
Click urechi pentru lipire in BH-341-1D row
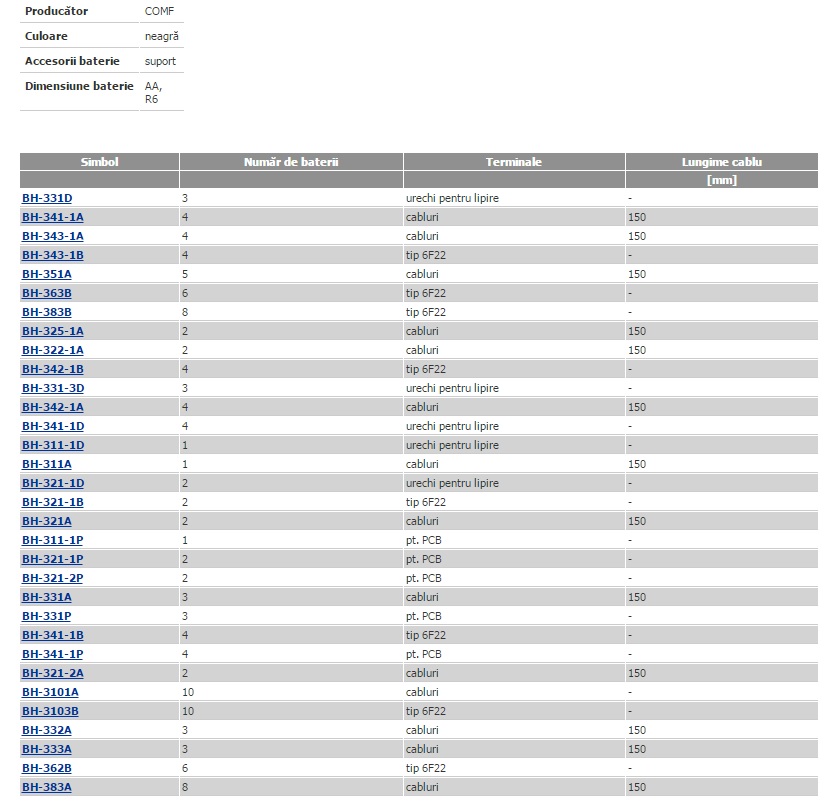[453, 426]
